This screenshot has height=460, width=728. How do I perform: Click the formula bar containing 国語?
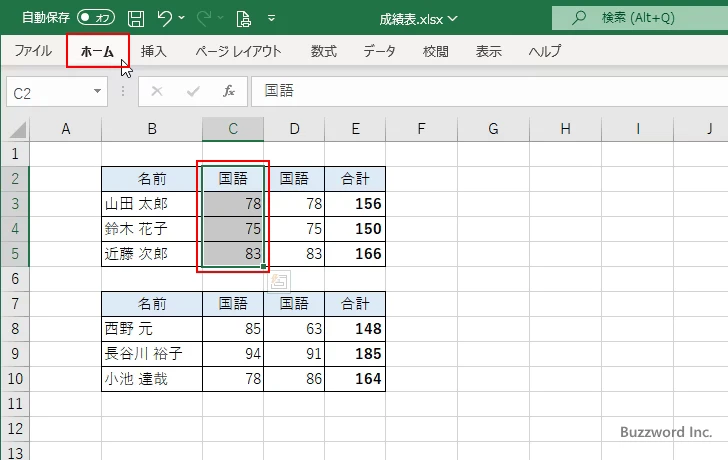tap(489, 91)
